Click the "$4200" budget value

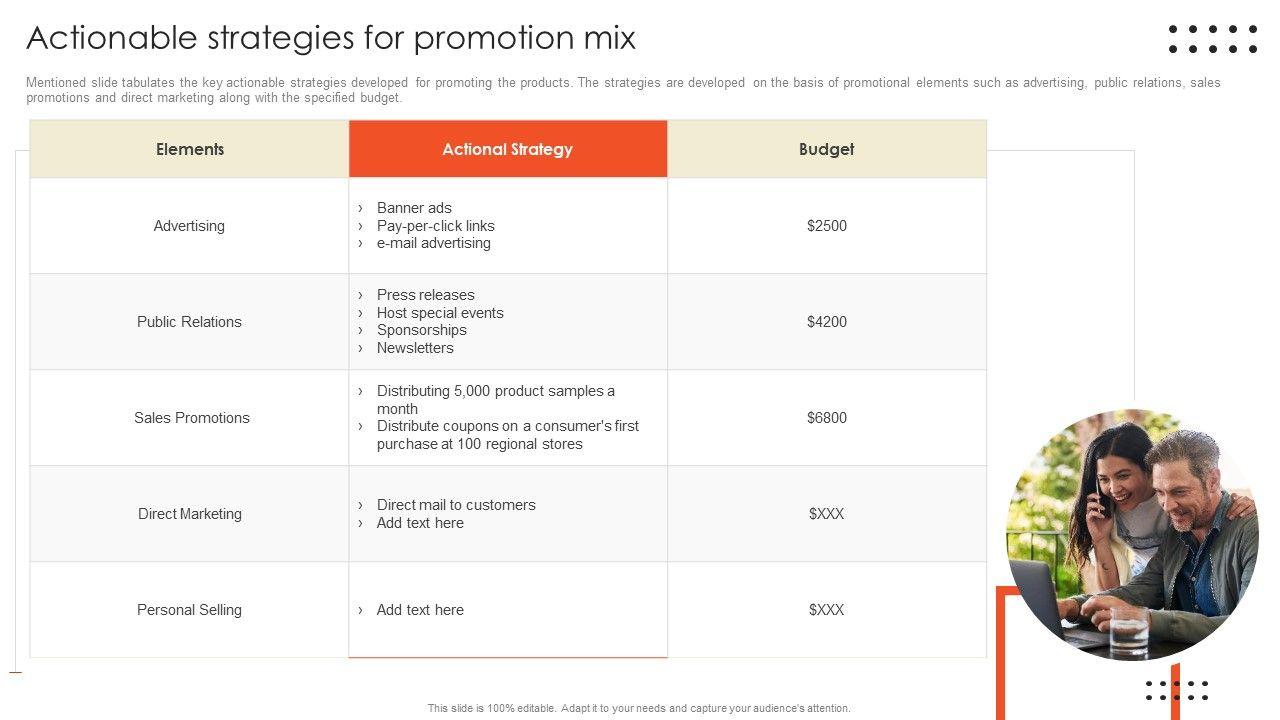[x=827, y=322]
